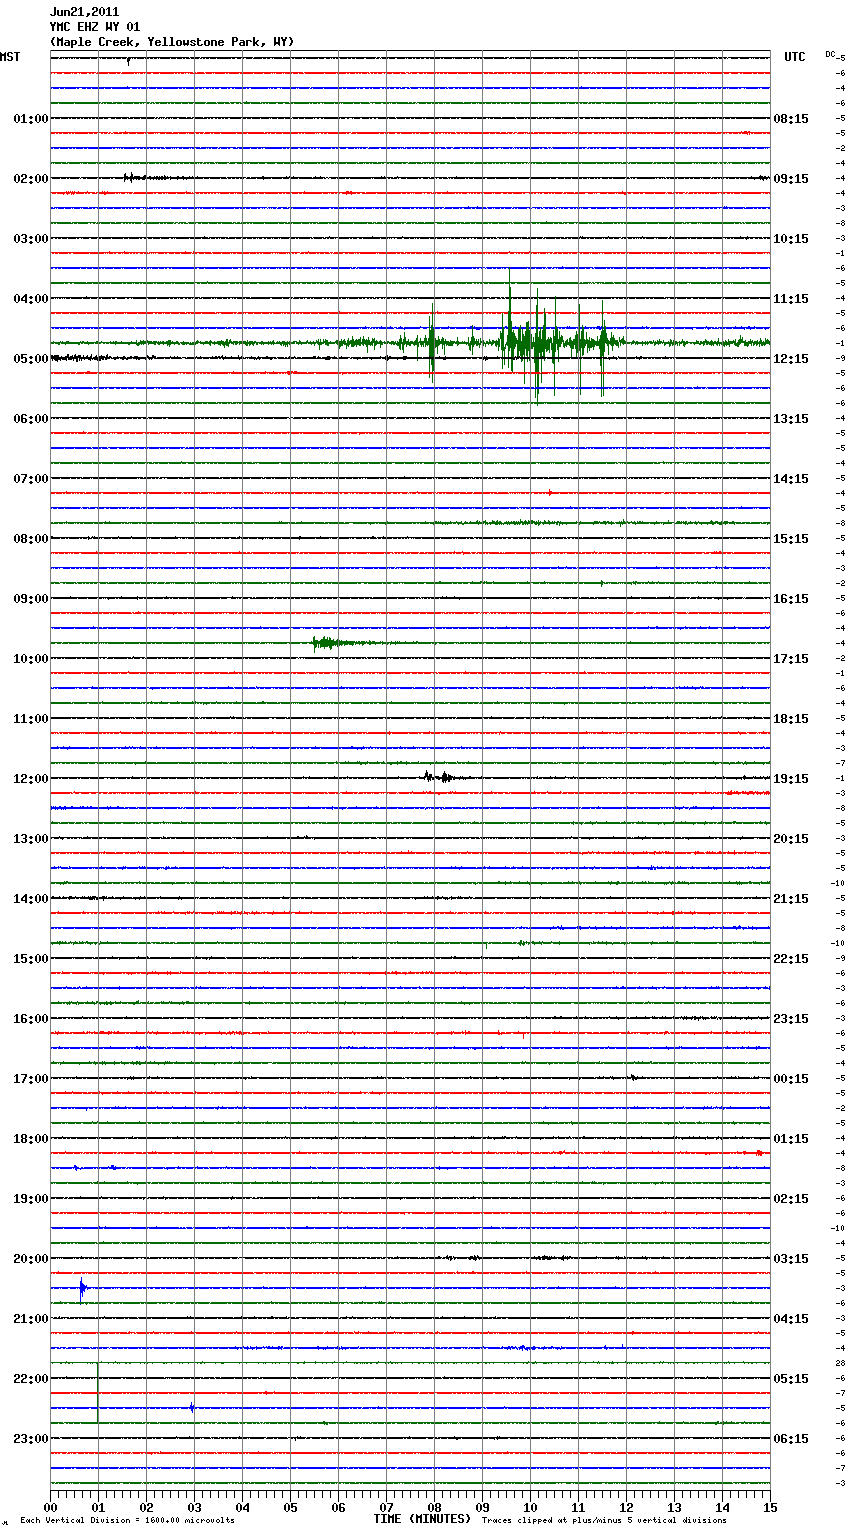Click the 01:15 UTC time label
This screenshot has height=1534, width=850.
click(x=791, y=1139)
